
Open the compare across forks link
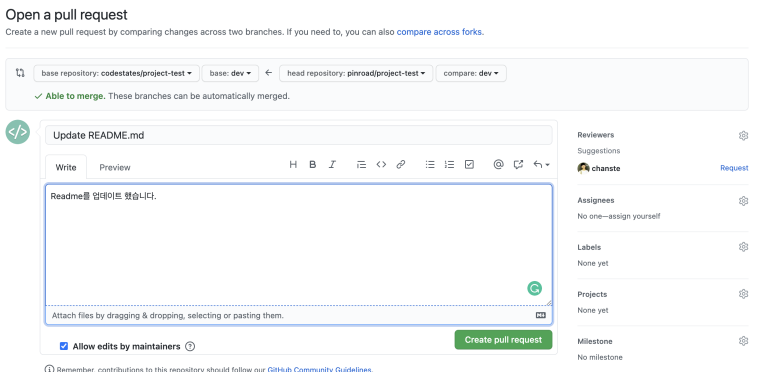(x=440, y=32)
